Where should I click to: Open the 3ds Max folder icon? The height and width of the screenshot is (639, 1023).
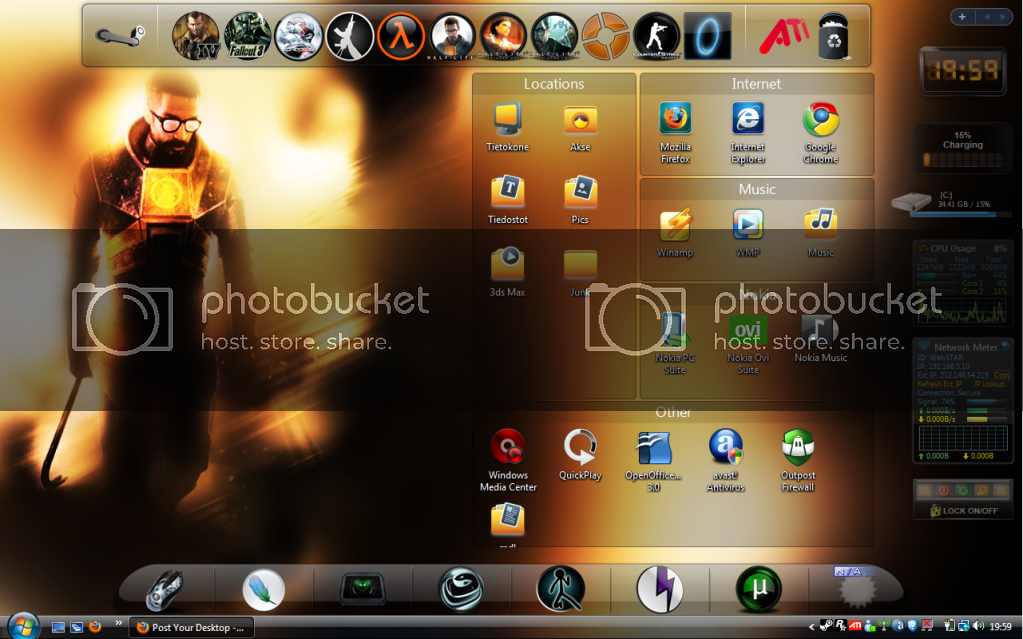pyautogui.click(x=508, y=273)
